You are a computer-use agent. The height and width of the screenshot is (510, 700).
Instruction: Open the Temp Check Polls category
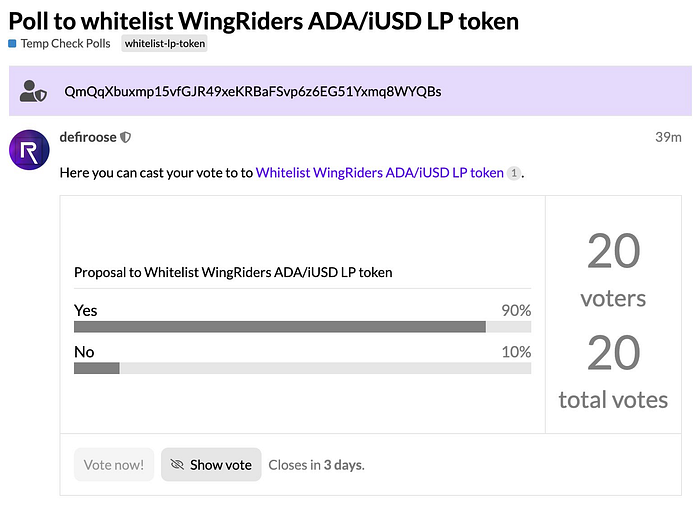tap(65, 43)
